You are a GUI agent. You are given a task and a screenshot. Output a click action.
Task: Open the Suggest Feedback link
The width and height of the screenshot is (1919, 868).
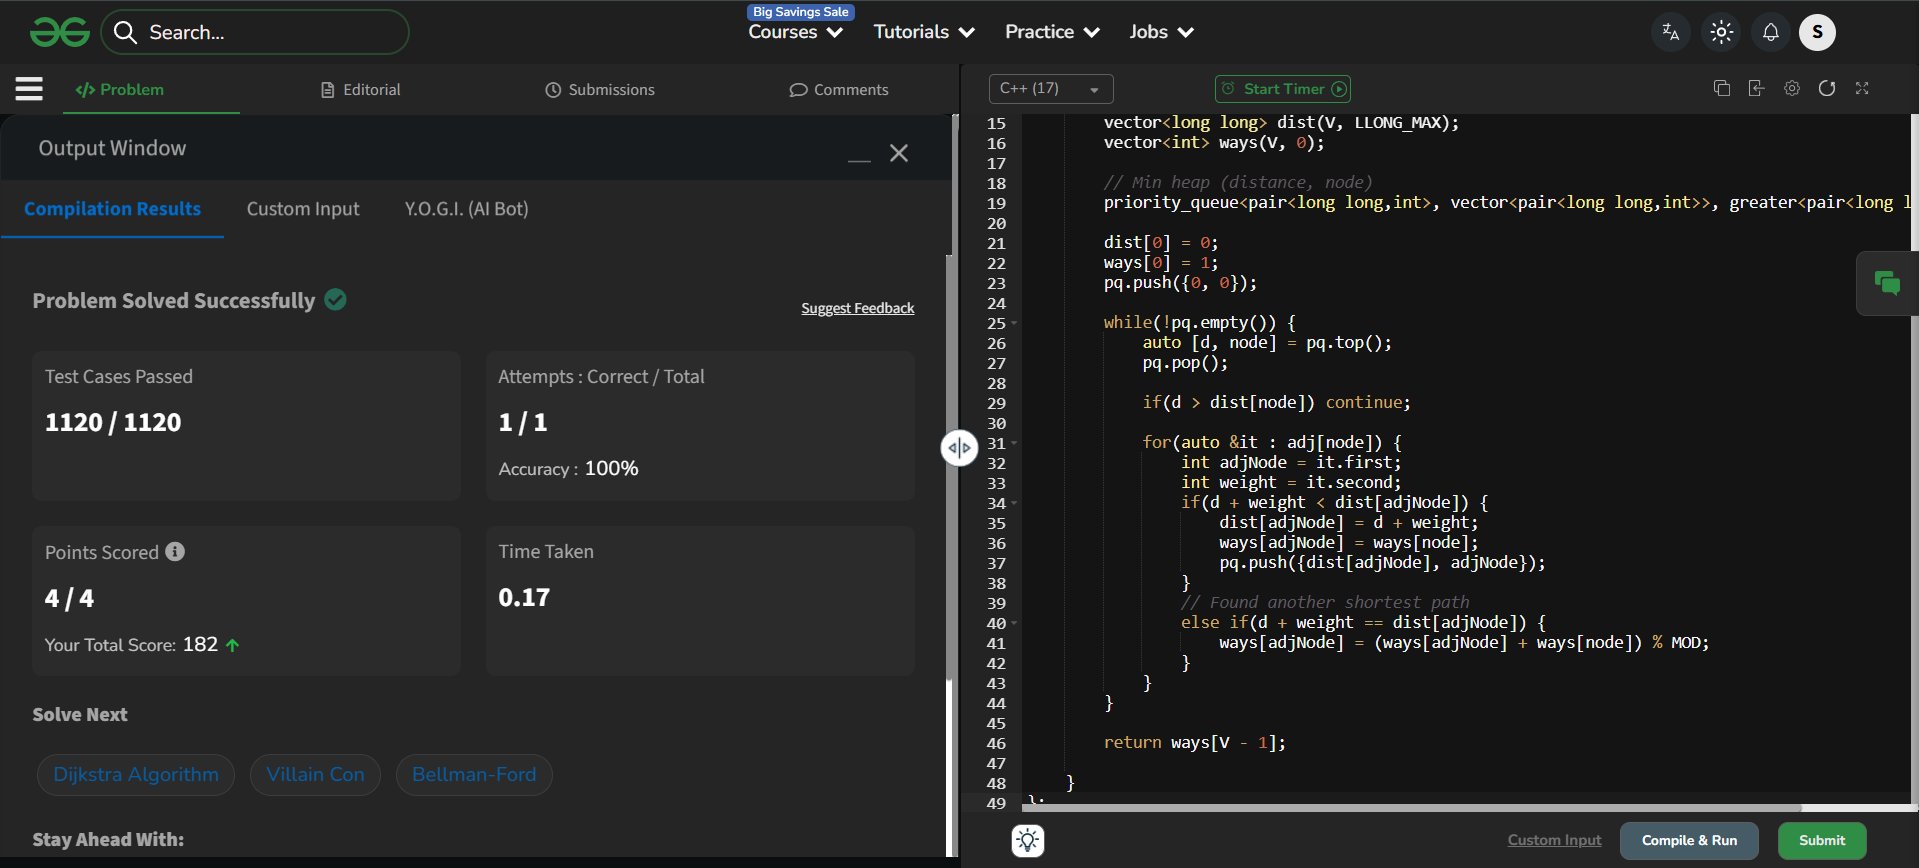tap(857, 308)
